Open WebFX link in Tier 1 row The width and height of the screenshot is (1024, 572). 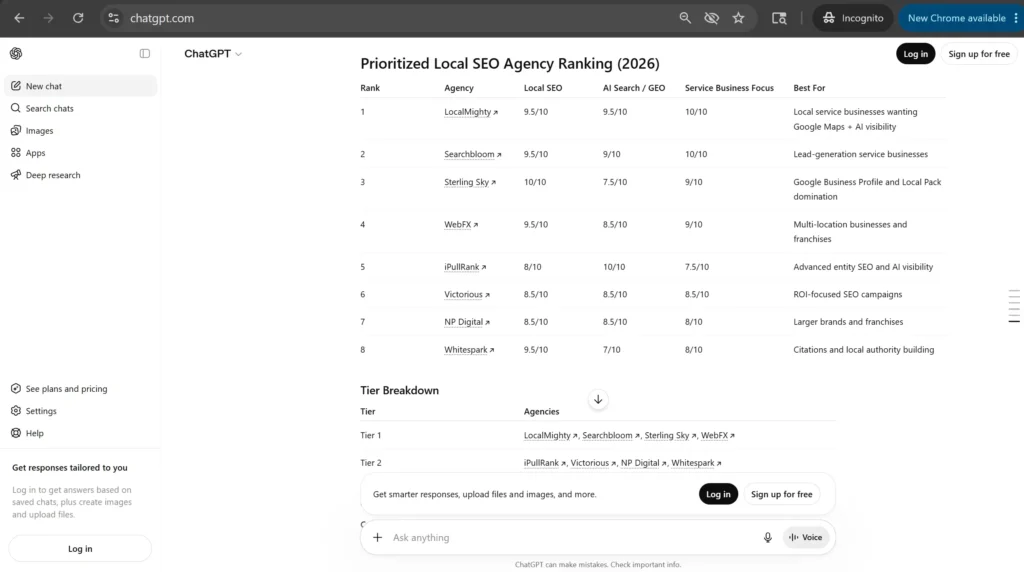718,436
